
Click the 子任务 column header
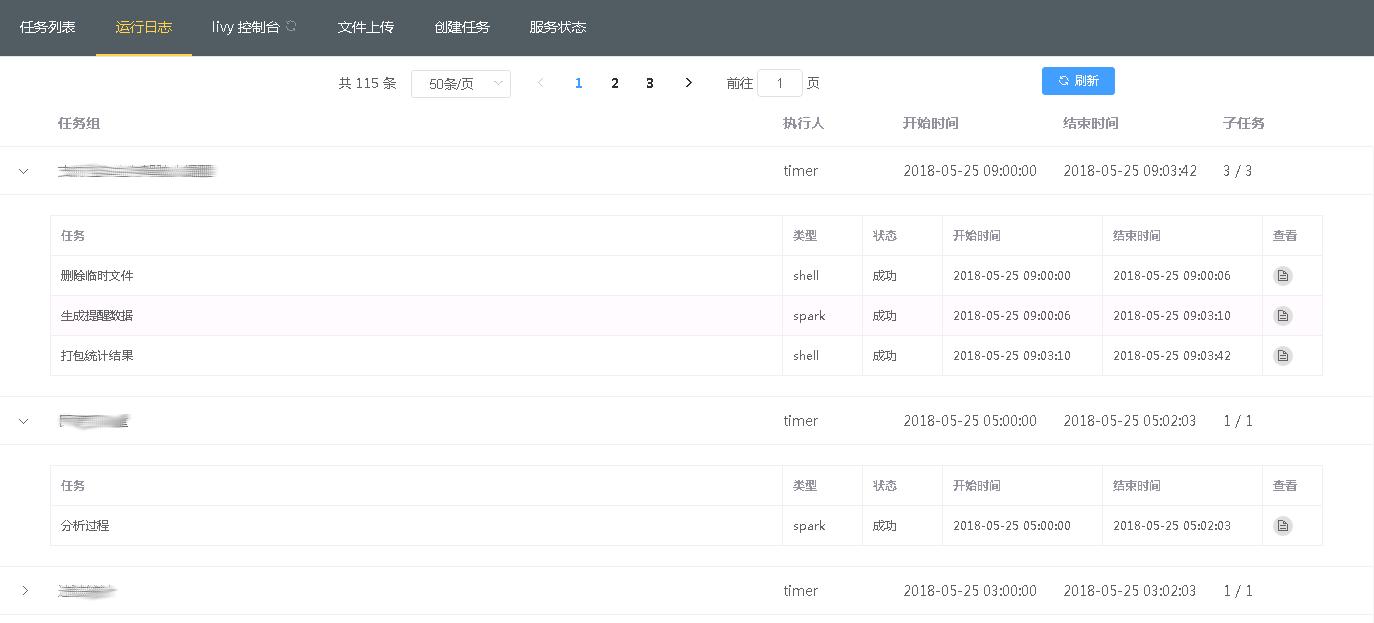point(1244,123)
